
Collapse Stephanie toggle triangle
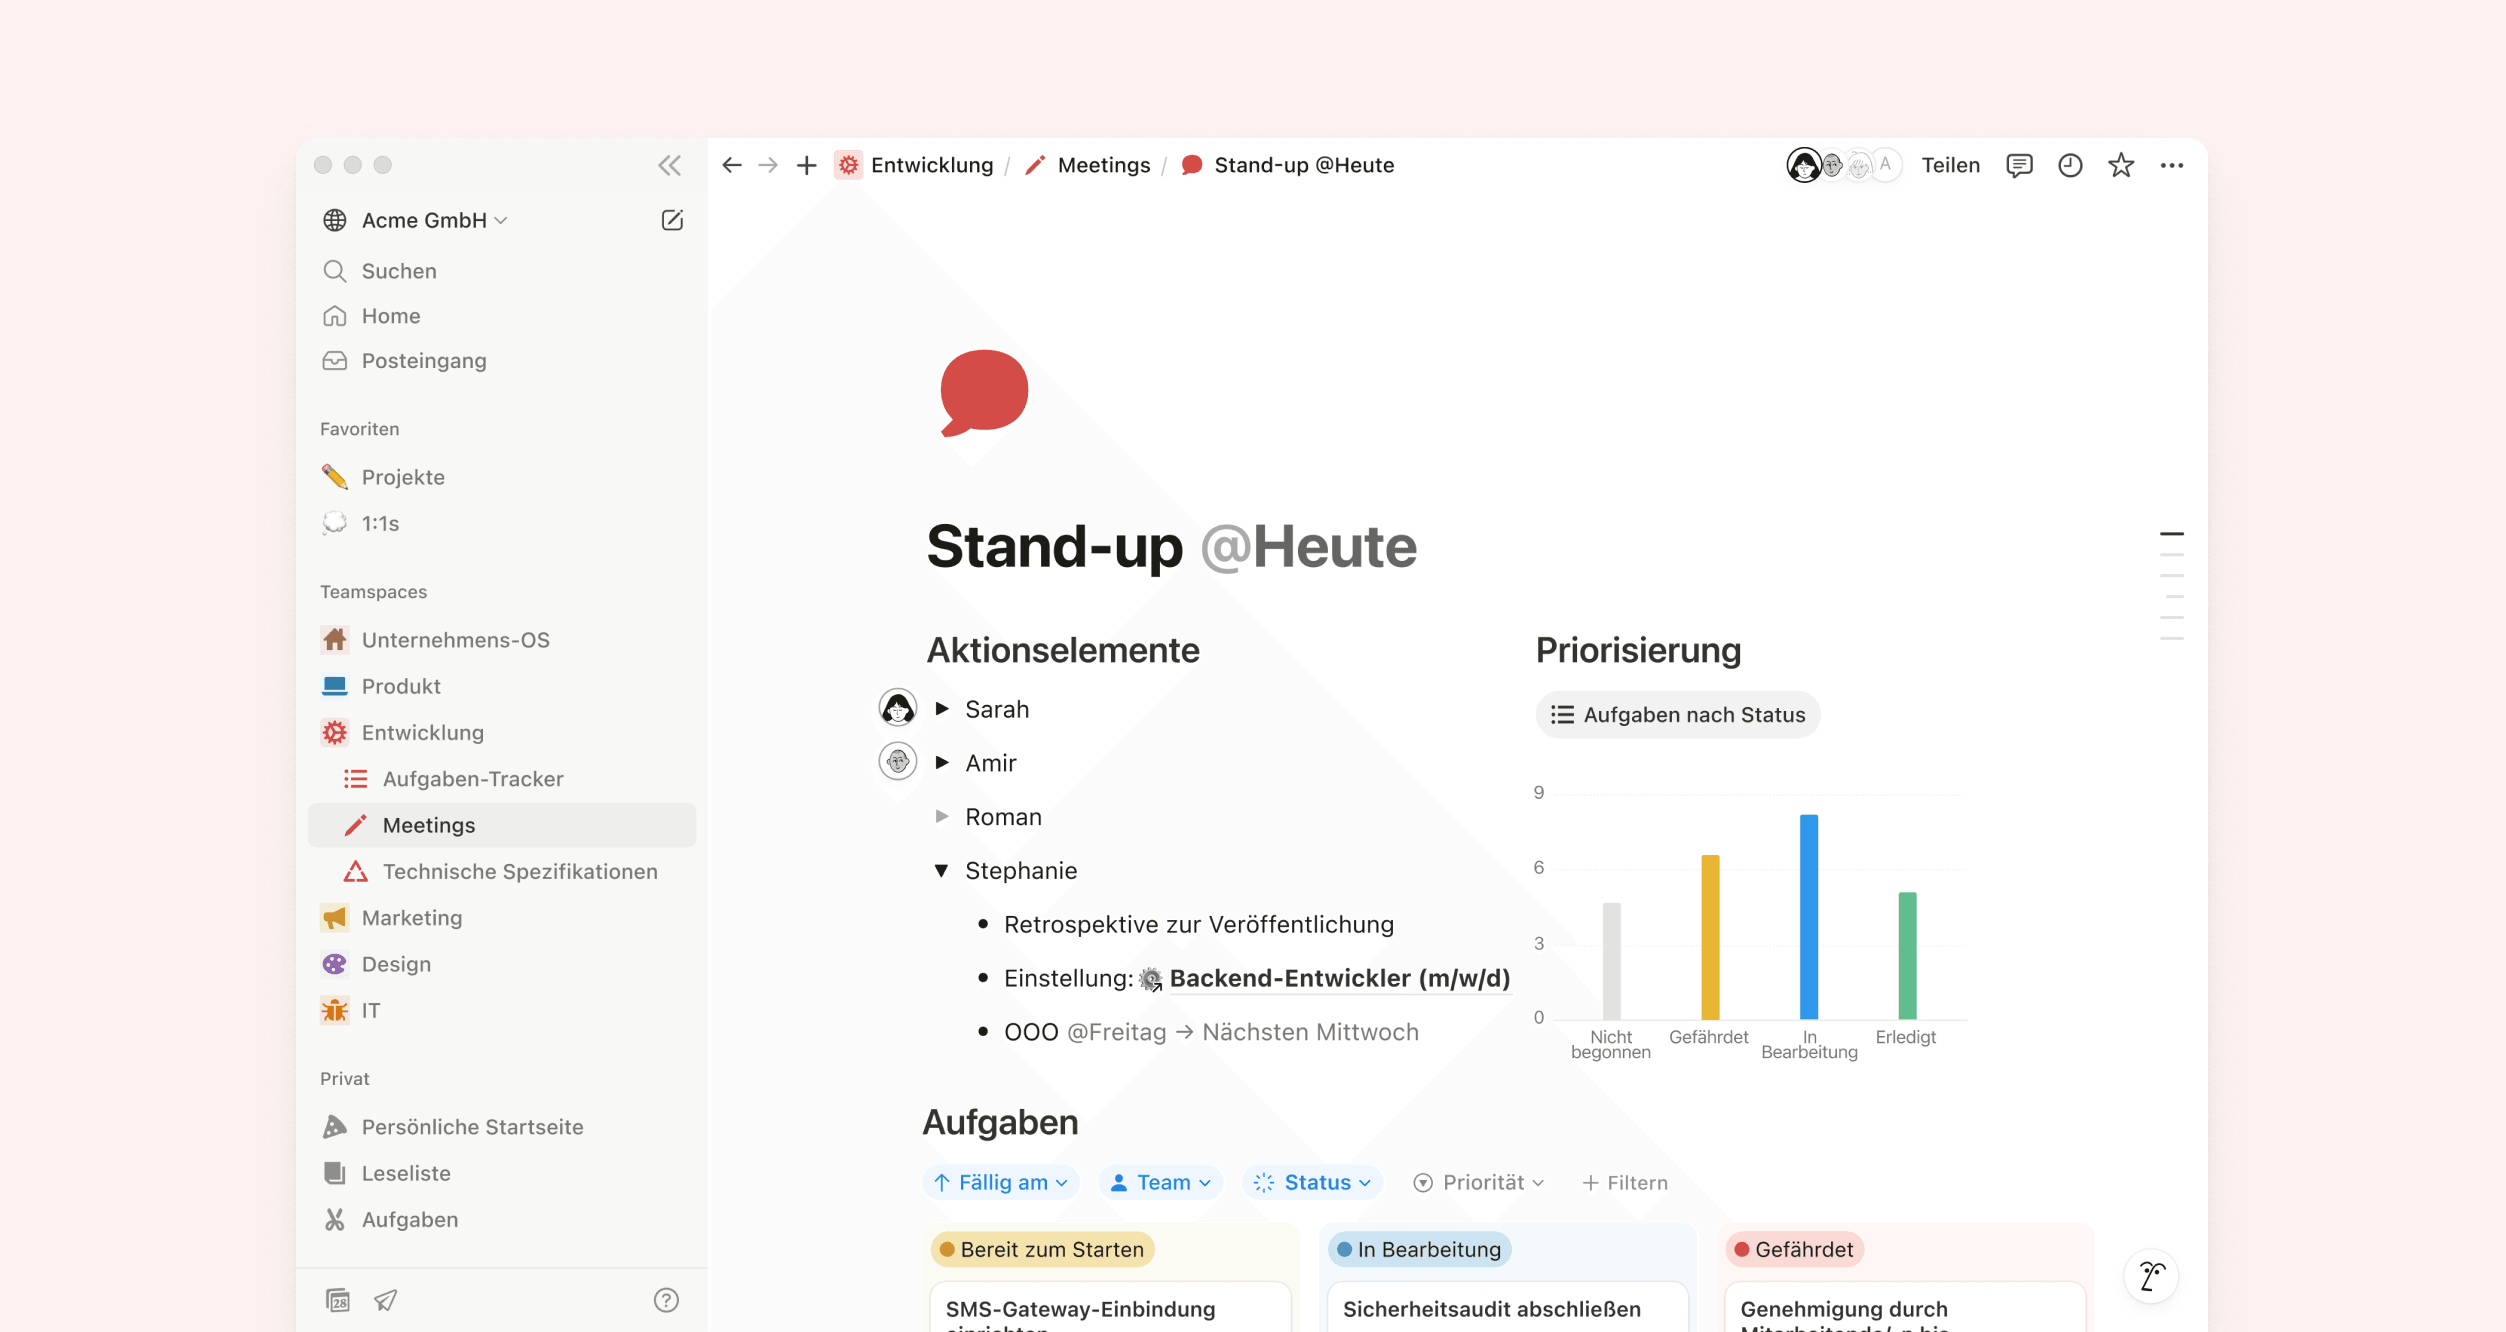[942, 870]
